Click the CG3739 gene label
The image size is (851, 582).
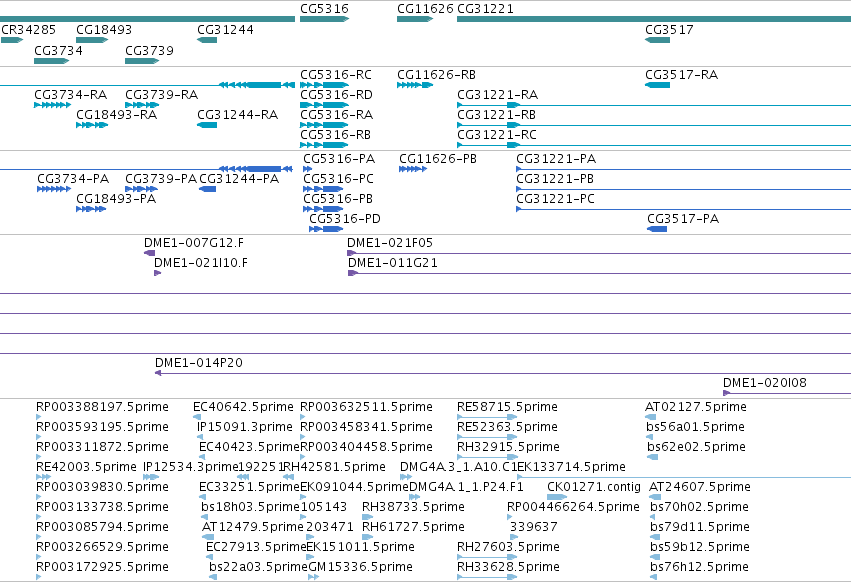point(149,50)
